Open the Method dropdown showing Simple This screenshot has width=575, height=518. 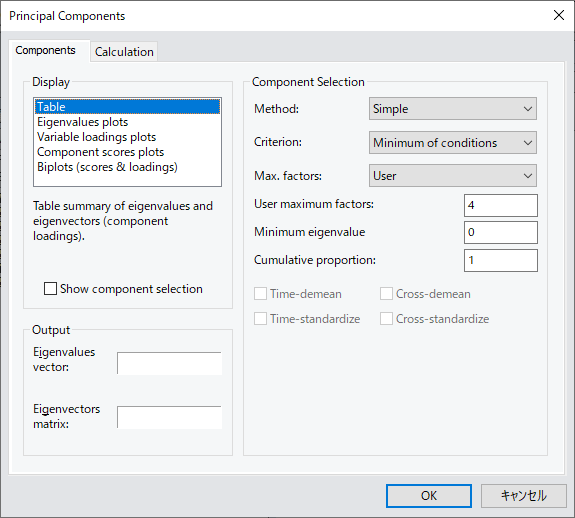coord(453,109)
